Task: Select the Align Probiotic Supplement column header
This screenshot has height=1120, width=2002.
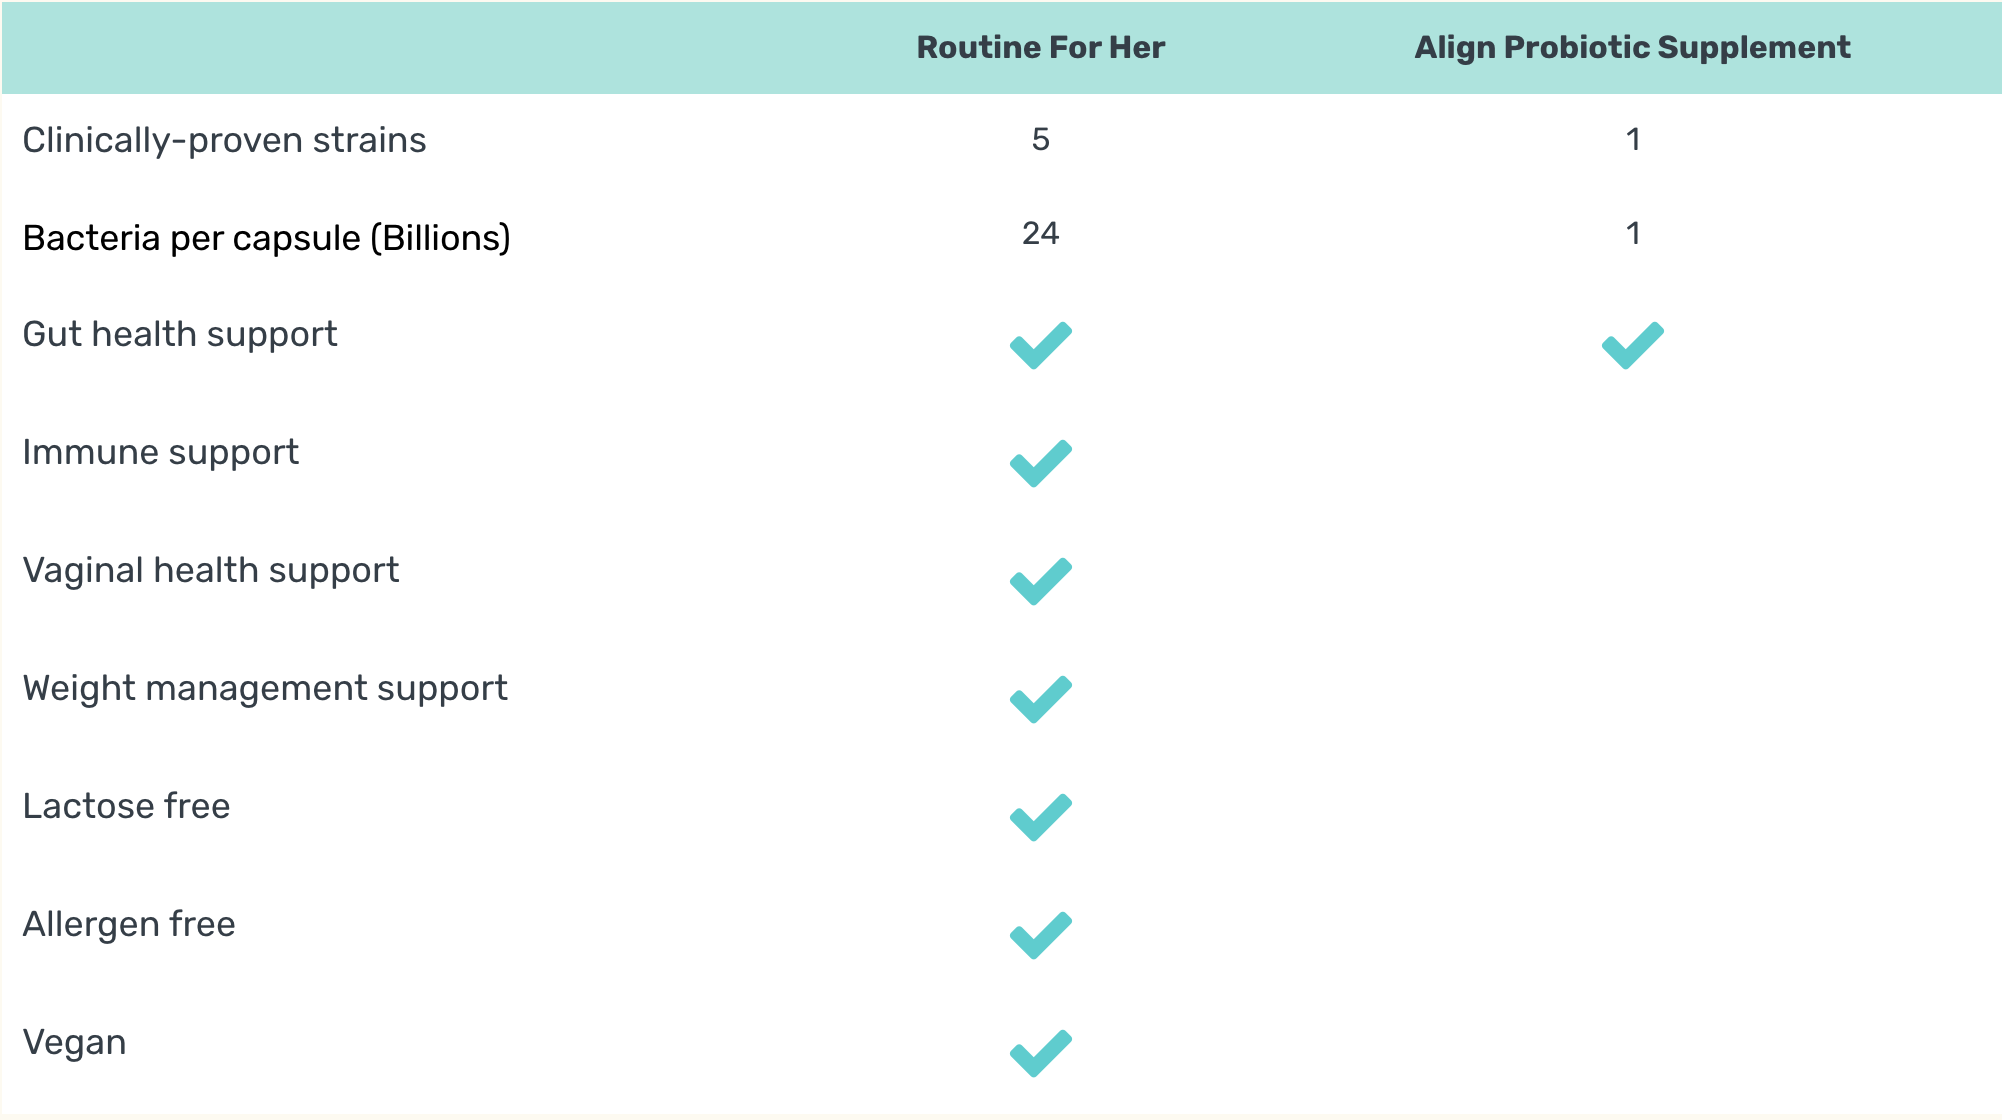Action: (1632, 47)
